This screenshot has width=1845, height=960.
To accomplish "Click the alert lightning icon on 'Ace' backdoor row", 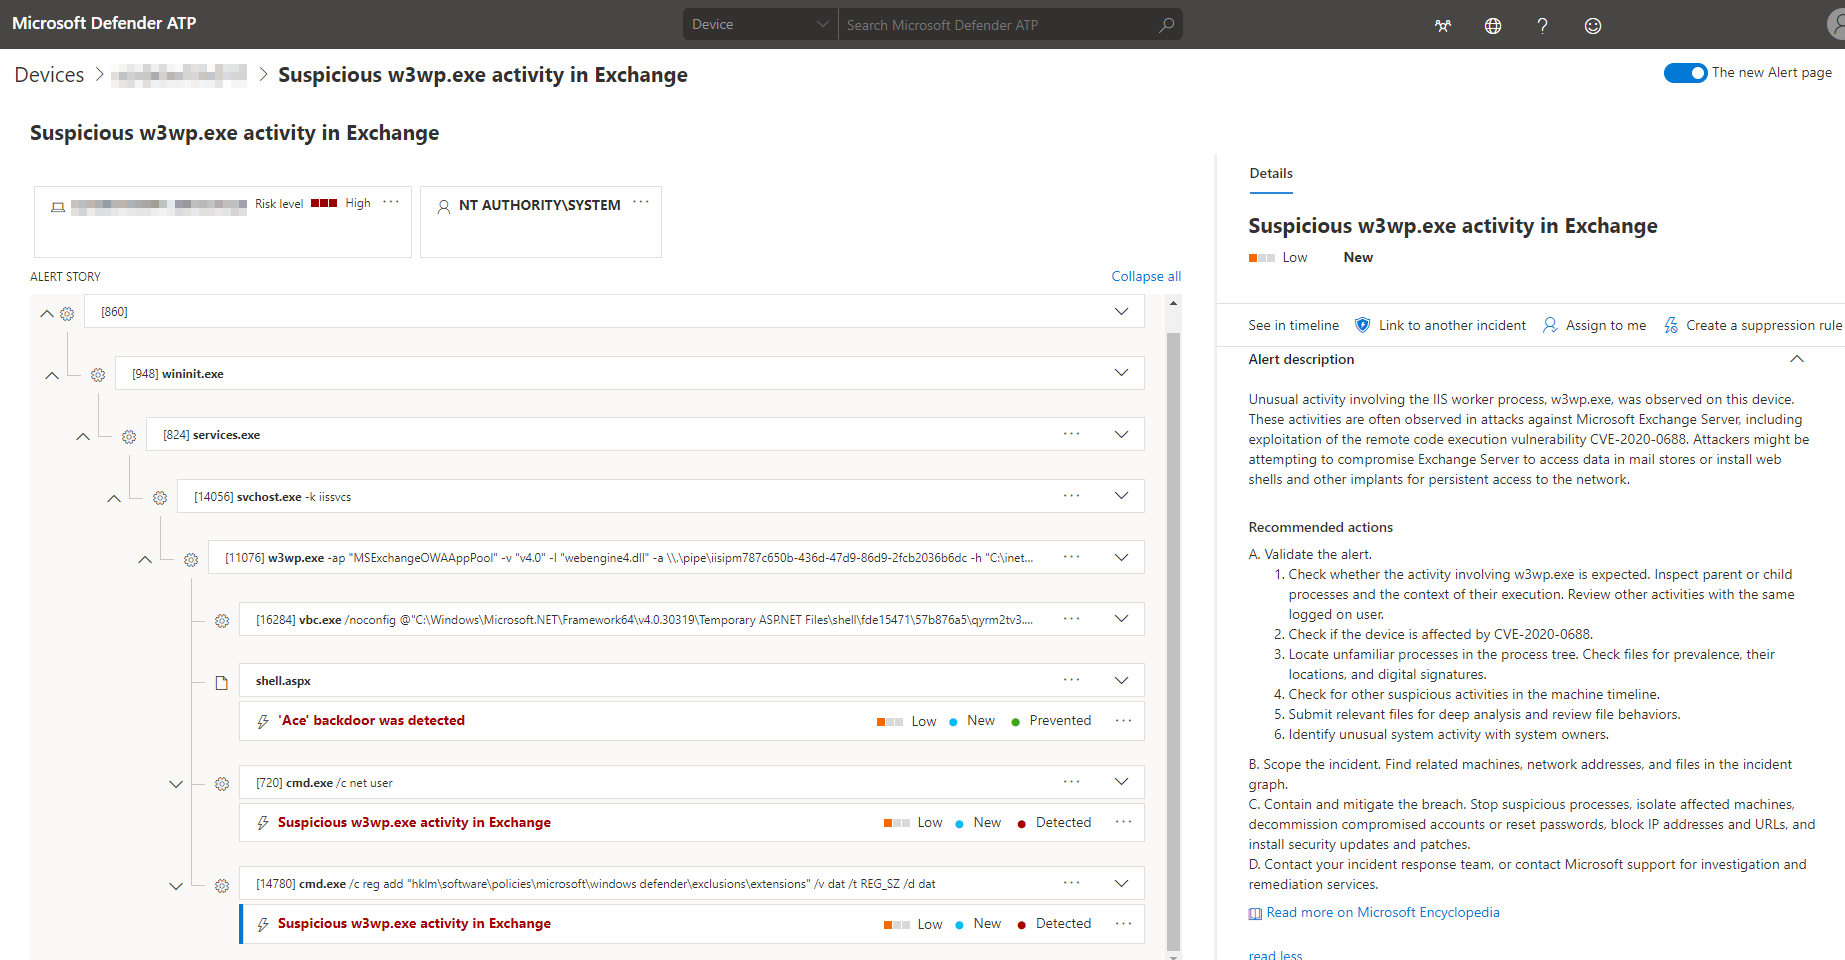I will [x=262, y=720].
